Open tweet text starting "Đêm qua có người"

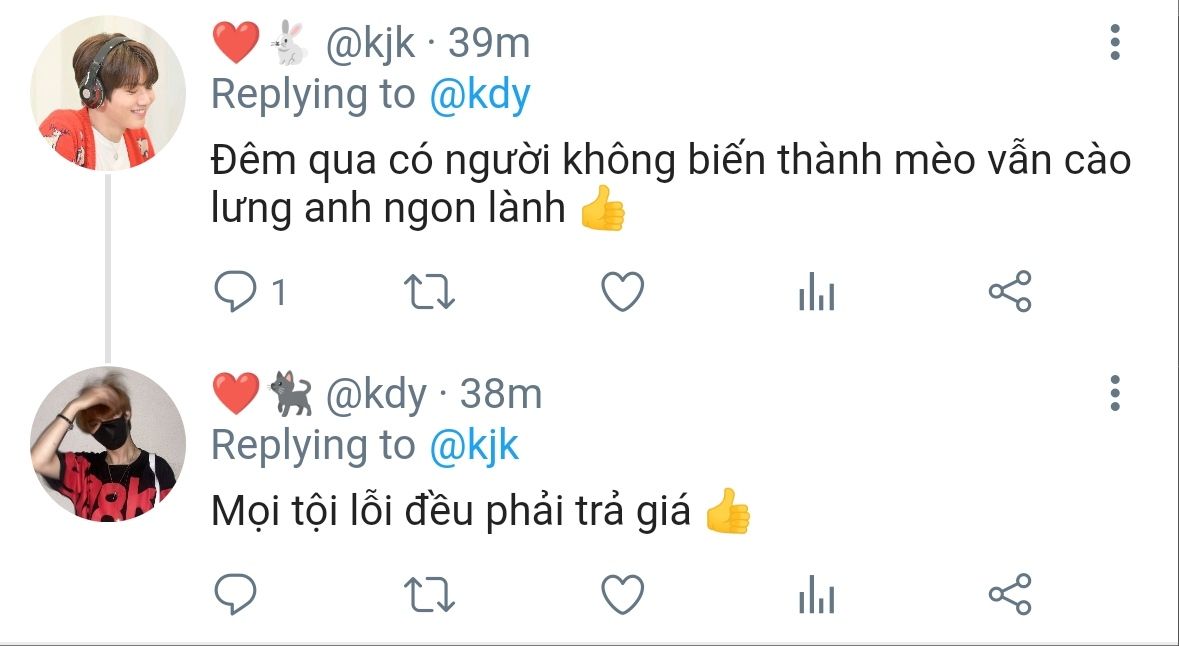[x=671, y=185]
